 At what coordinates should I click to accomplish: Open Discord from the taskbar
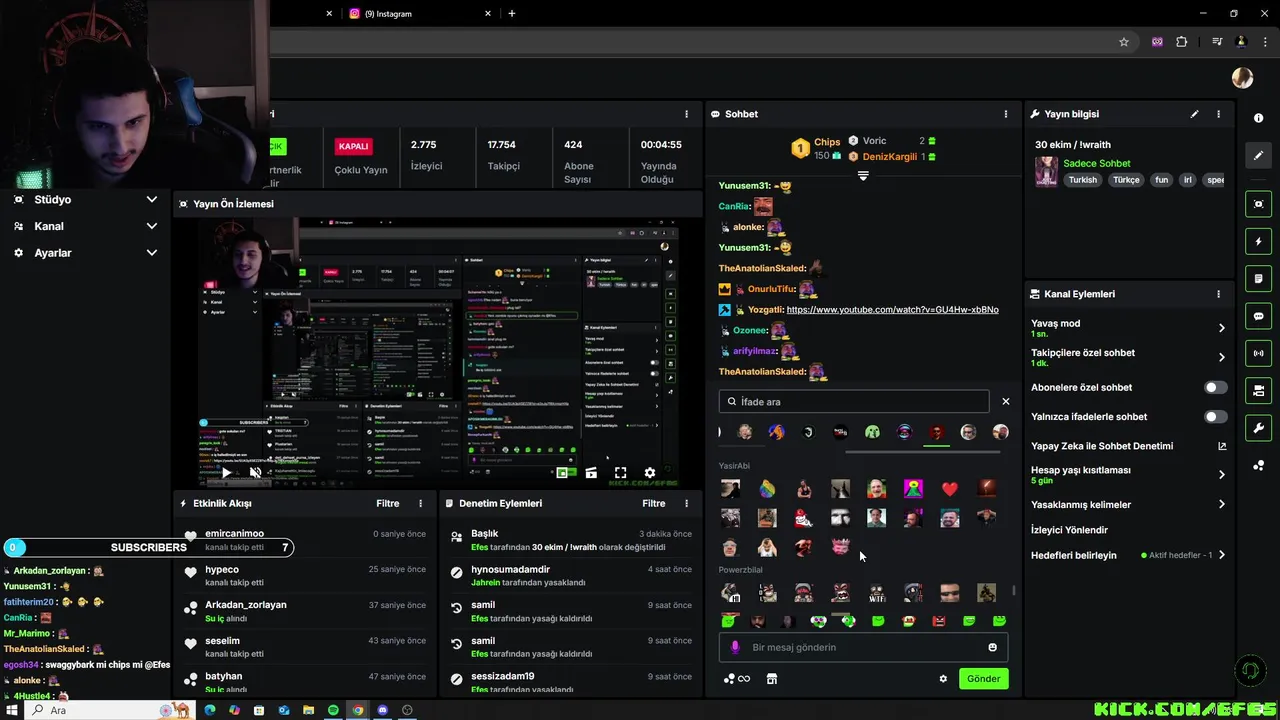(382, 710)
